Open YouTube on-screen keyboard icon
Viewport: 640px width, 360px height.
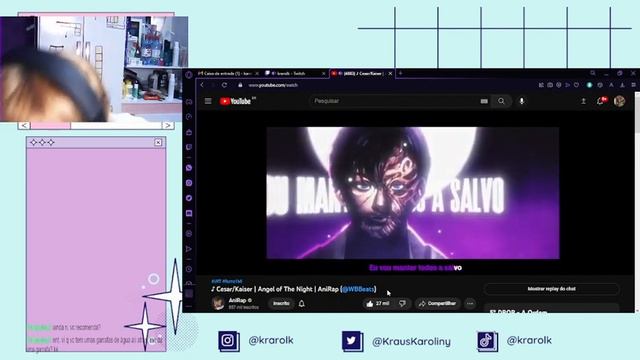click(x=484, y=101)
